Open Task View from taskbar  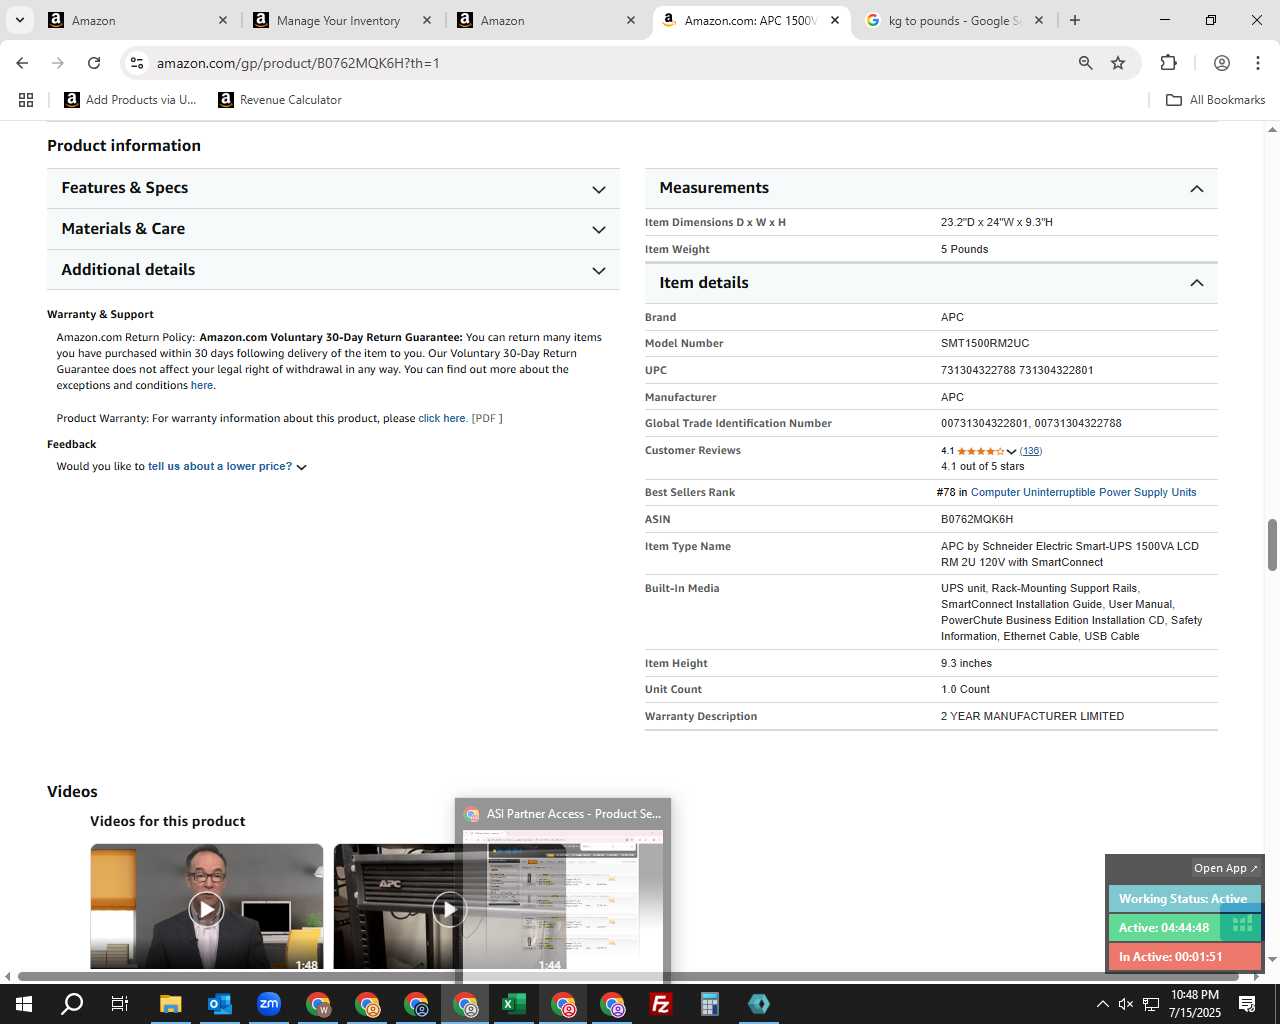(x=120, y=1004)
